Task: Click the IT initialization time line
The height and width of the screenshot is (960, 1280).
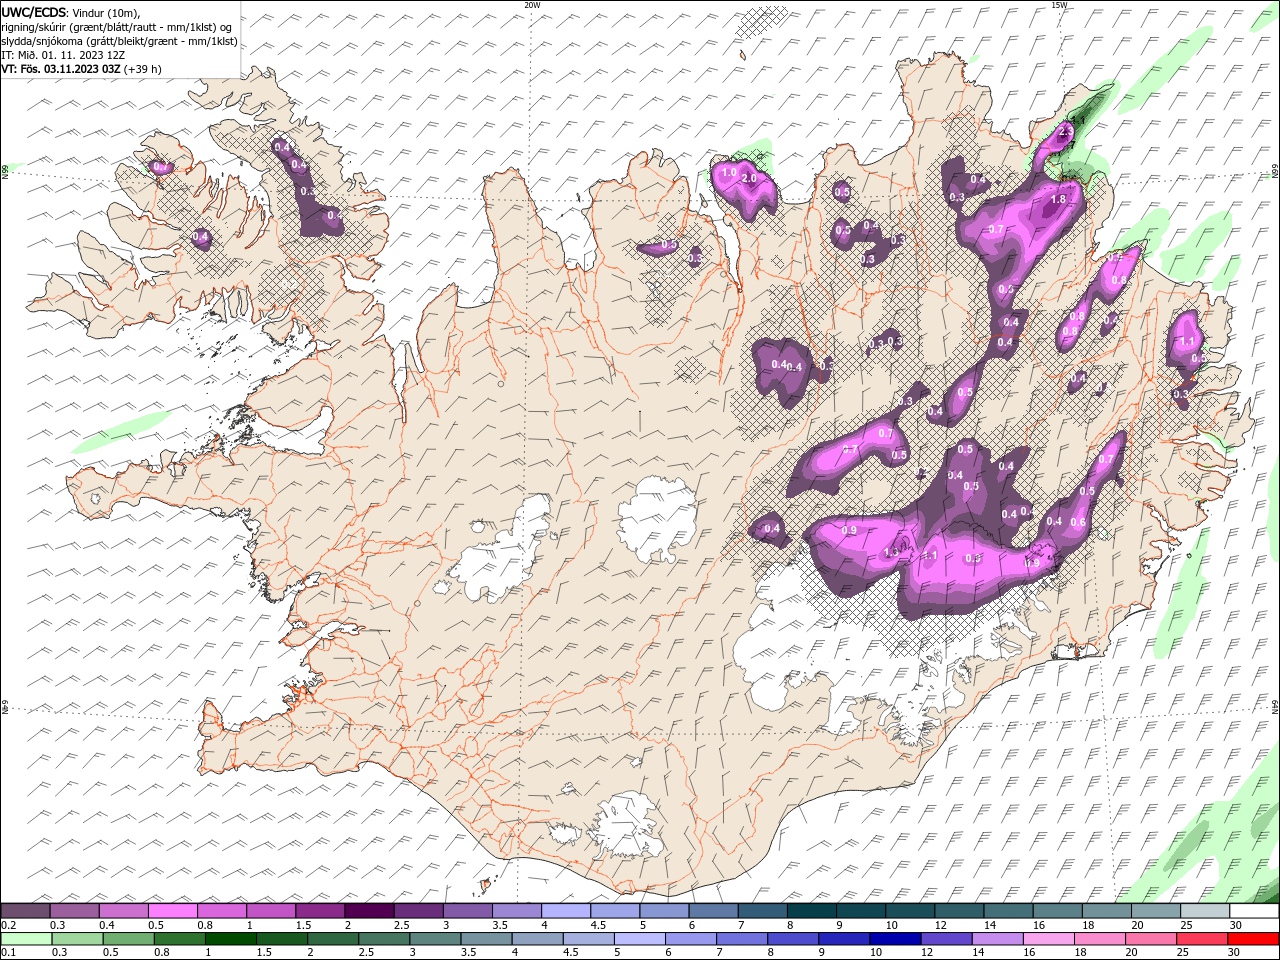Action: pos(63,55)
